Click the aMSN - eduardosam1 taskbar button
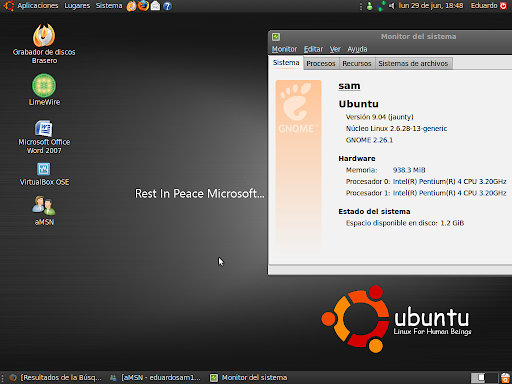 (x=156, y=378)
